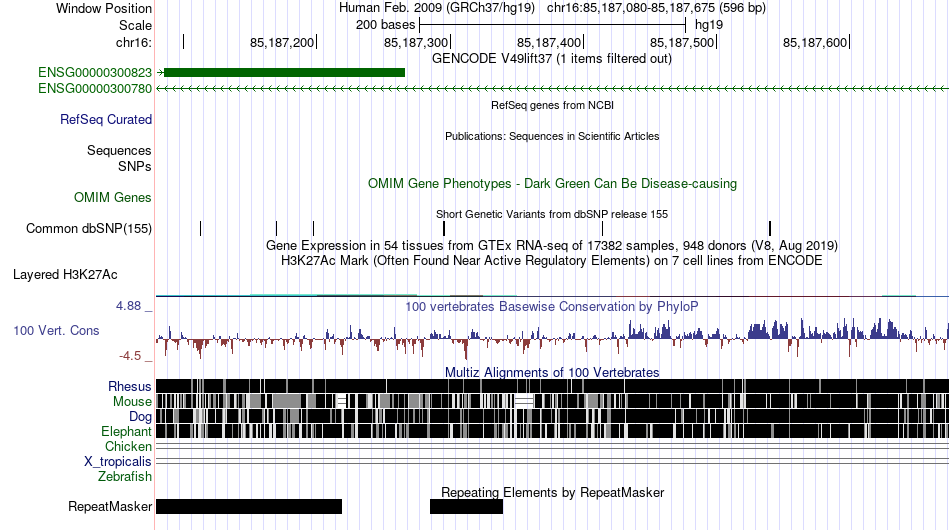Click the X_tropicalis alignment row label

tap(118, 462)
